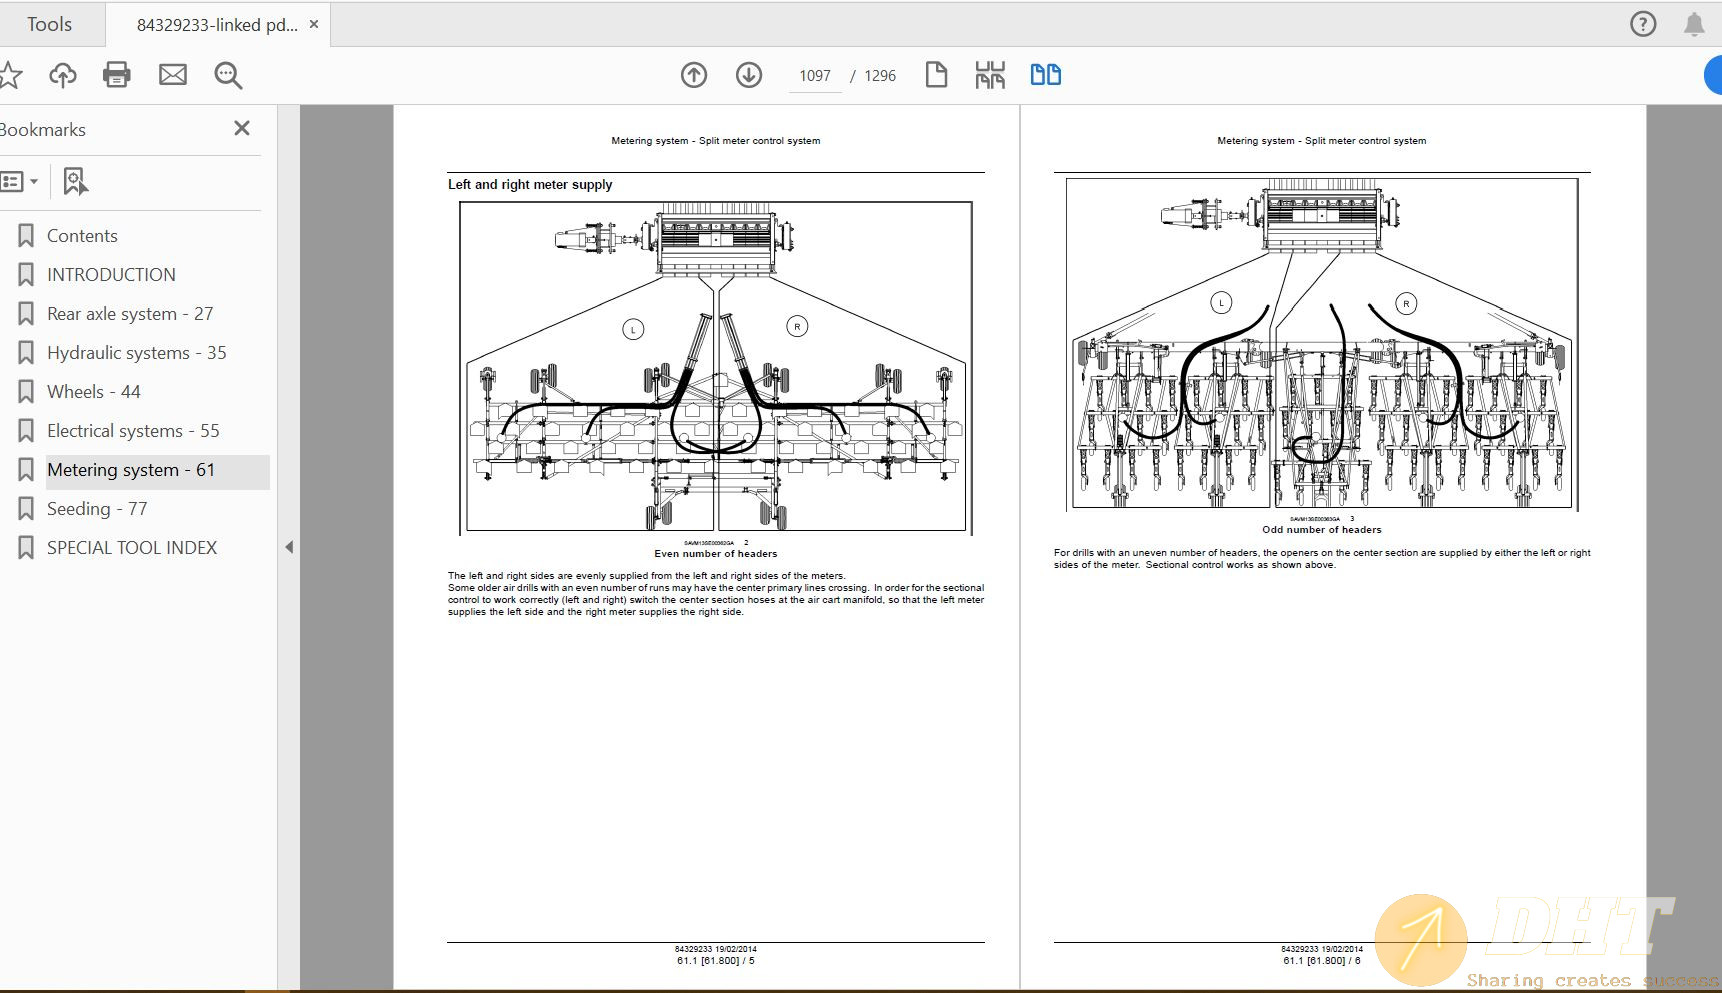Screen dimensions: 1722x993
Task: Click the 'Odd number of headers' caption
Action: click(x=1322, y=530)
